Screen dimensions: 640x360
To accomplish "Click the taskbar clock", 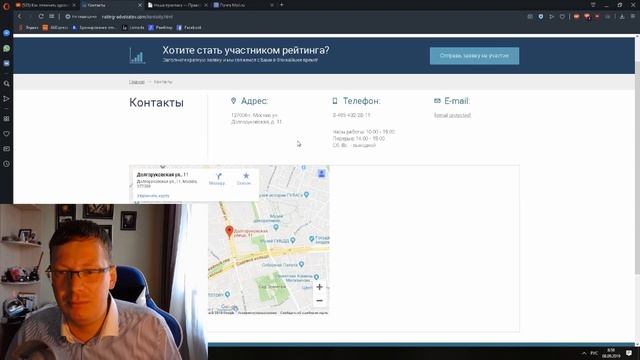I will pos(611,353).
